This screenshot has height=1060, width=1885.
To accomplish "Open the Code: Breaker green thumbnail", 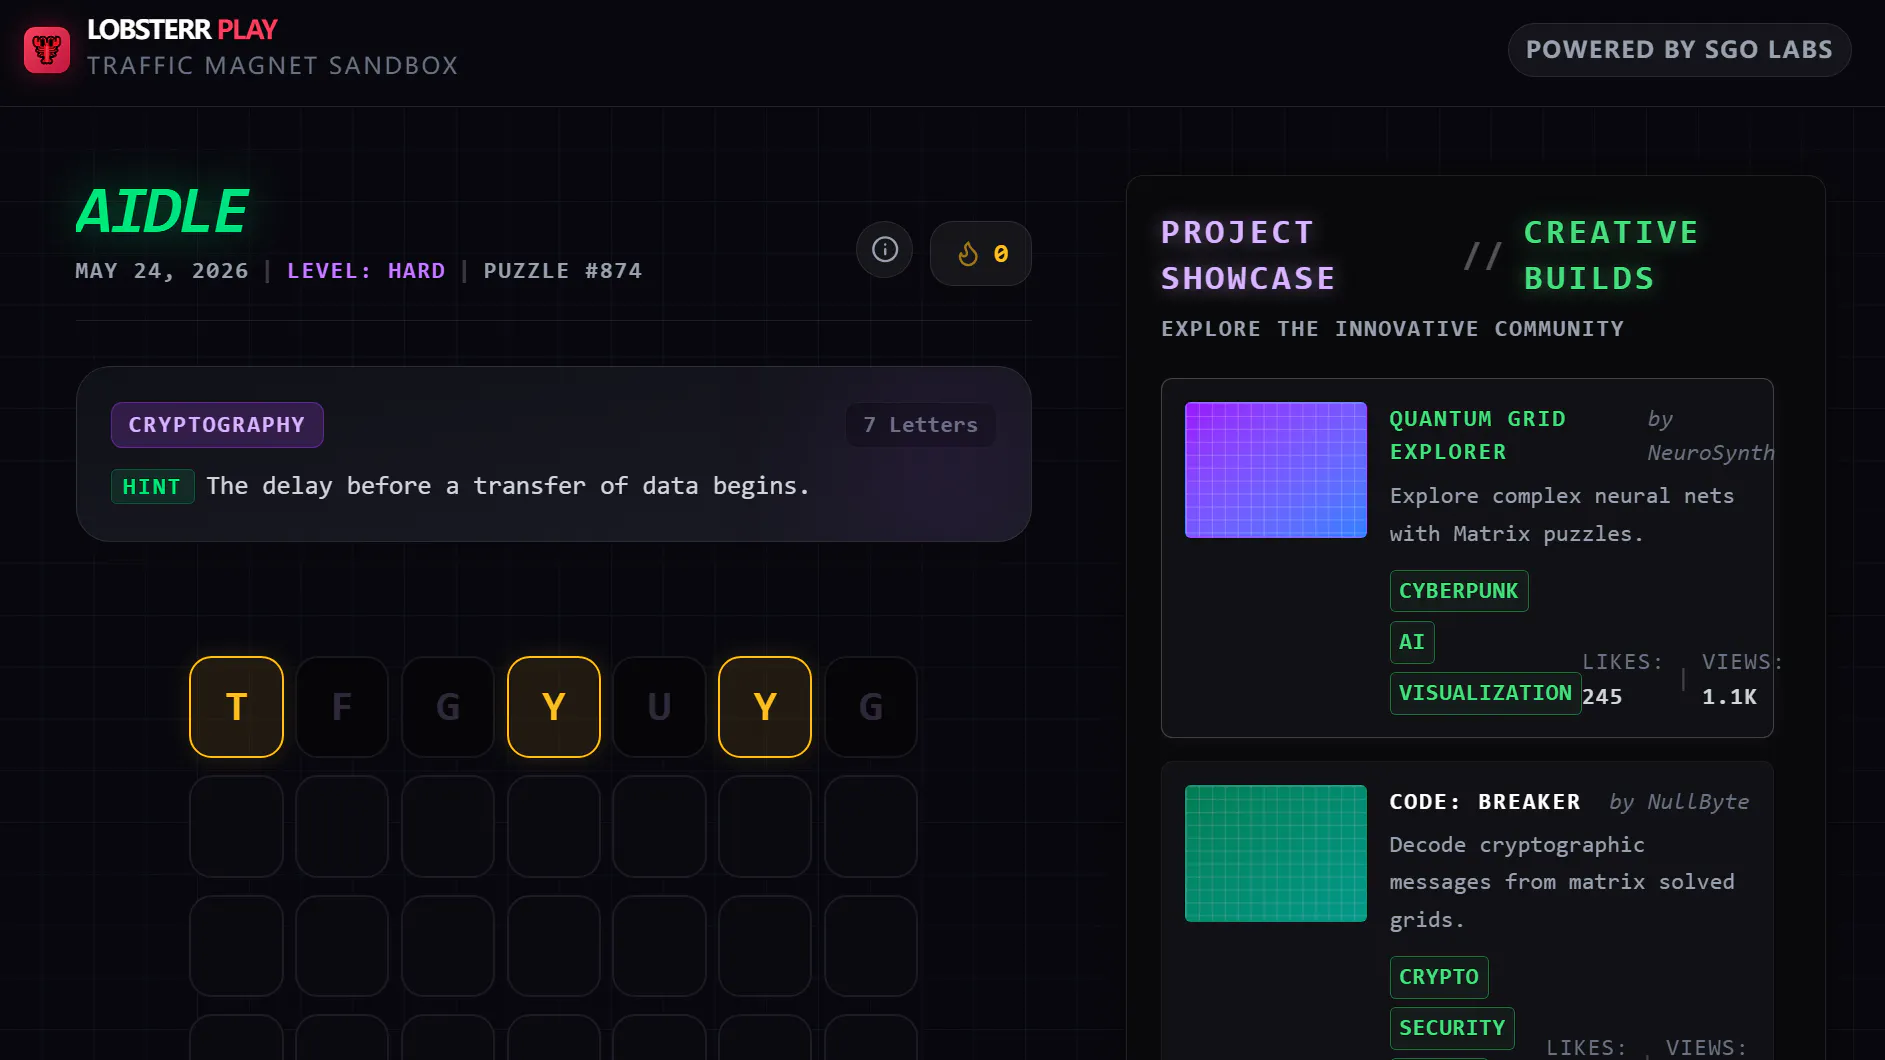I will [1276, 853].
